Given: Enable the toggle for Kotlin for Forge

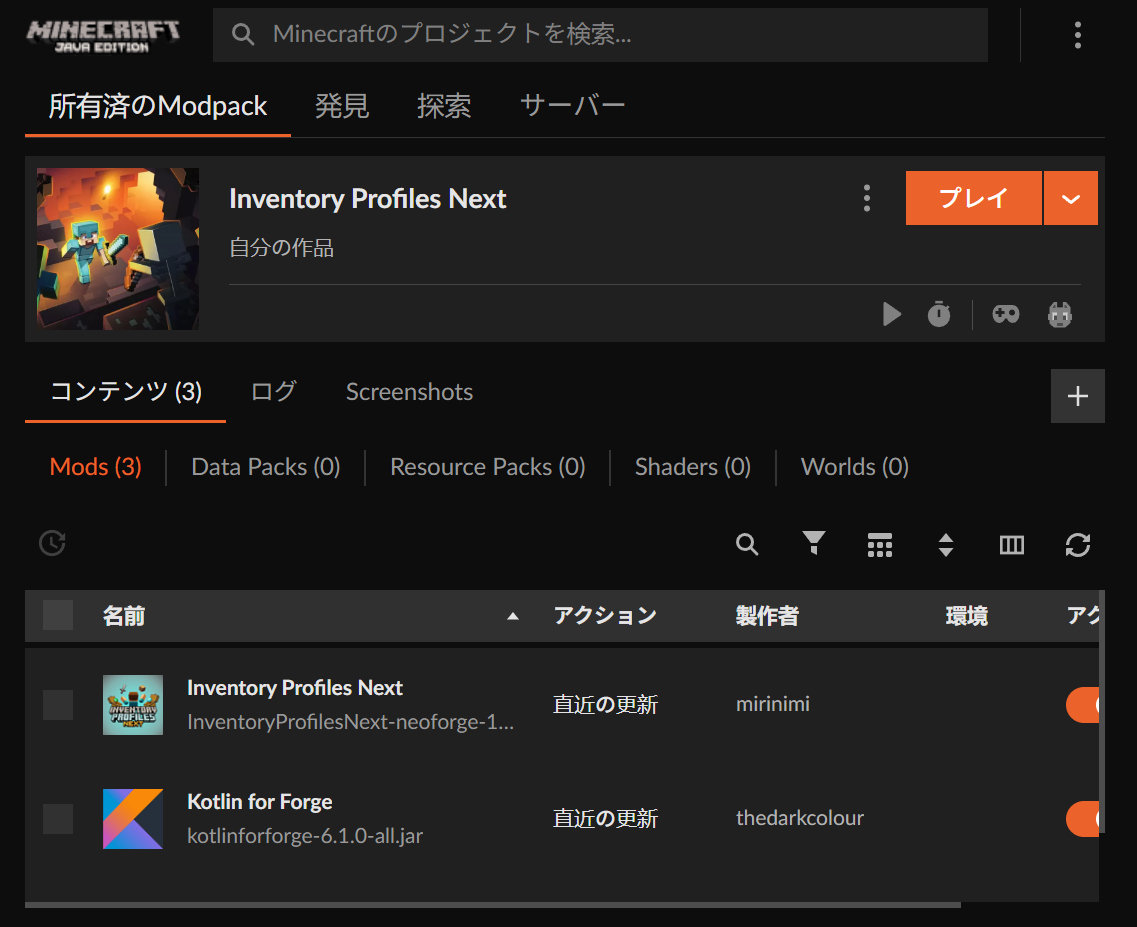Looking at the screenshot, I should tap(1090, 818).
